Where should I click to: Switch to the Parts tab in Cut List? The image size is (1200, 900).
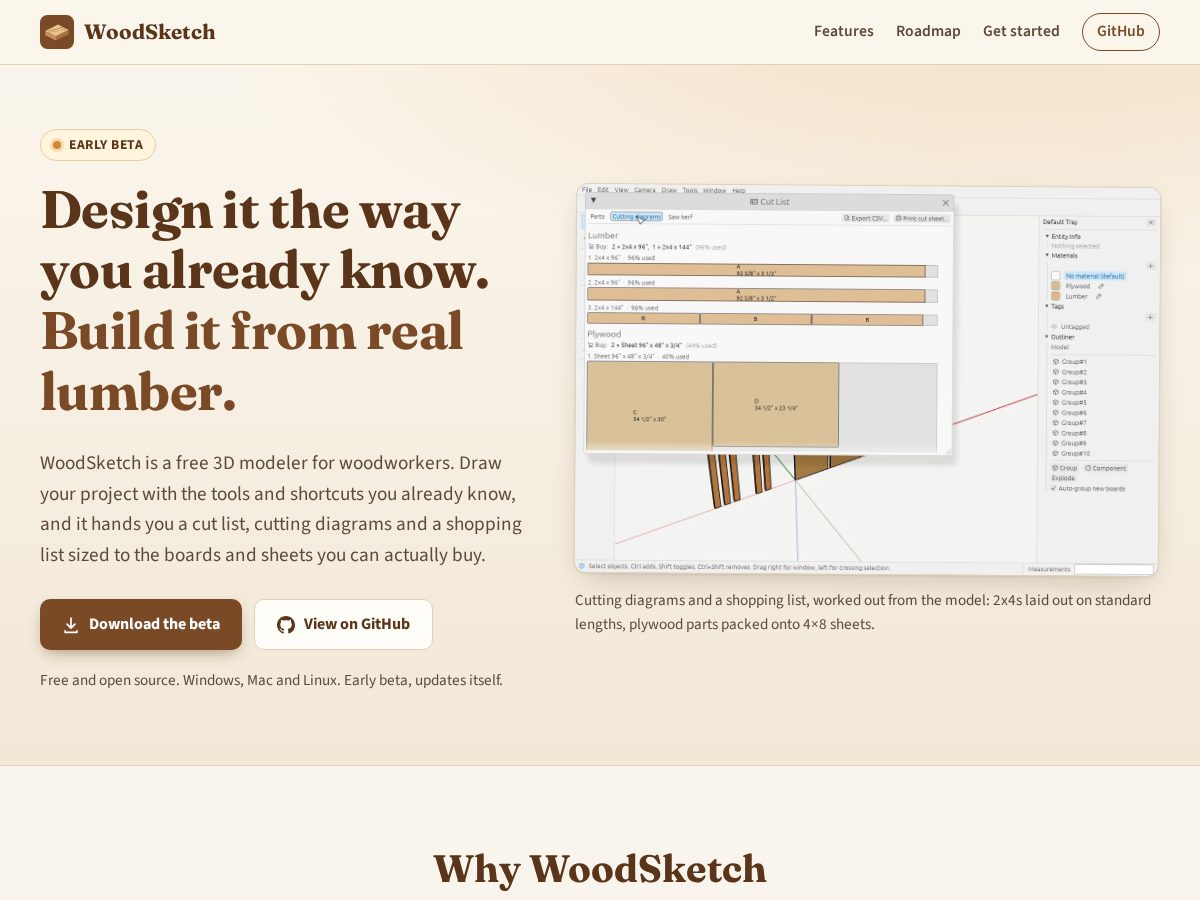pos(597,217)
